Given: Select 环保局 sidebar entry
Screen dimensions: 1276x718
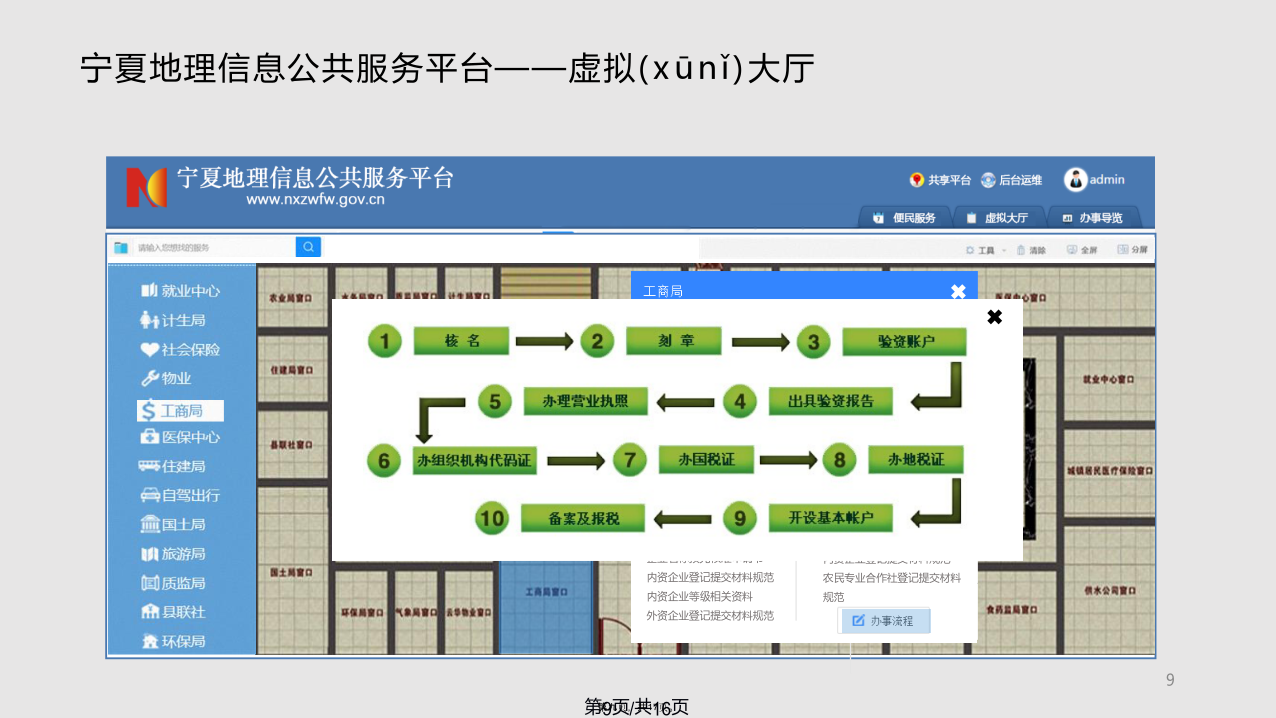Looking at the screenshot, I should [x=173, y=641].
